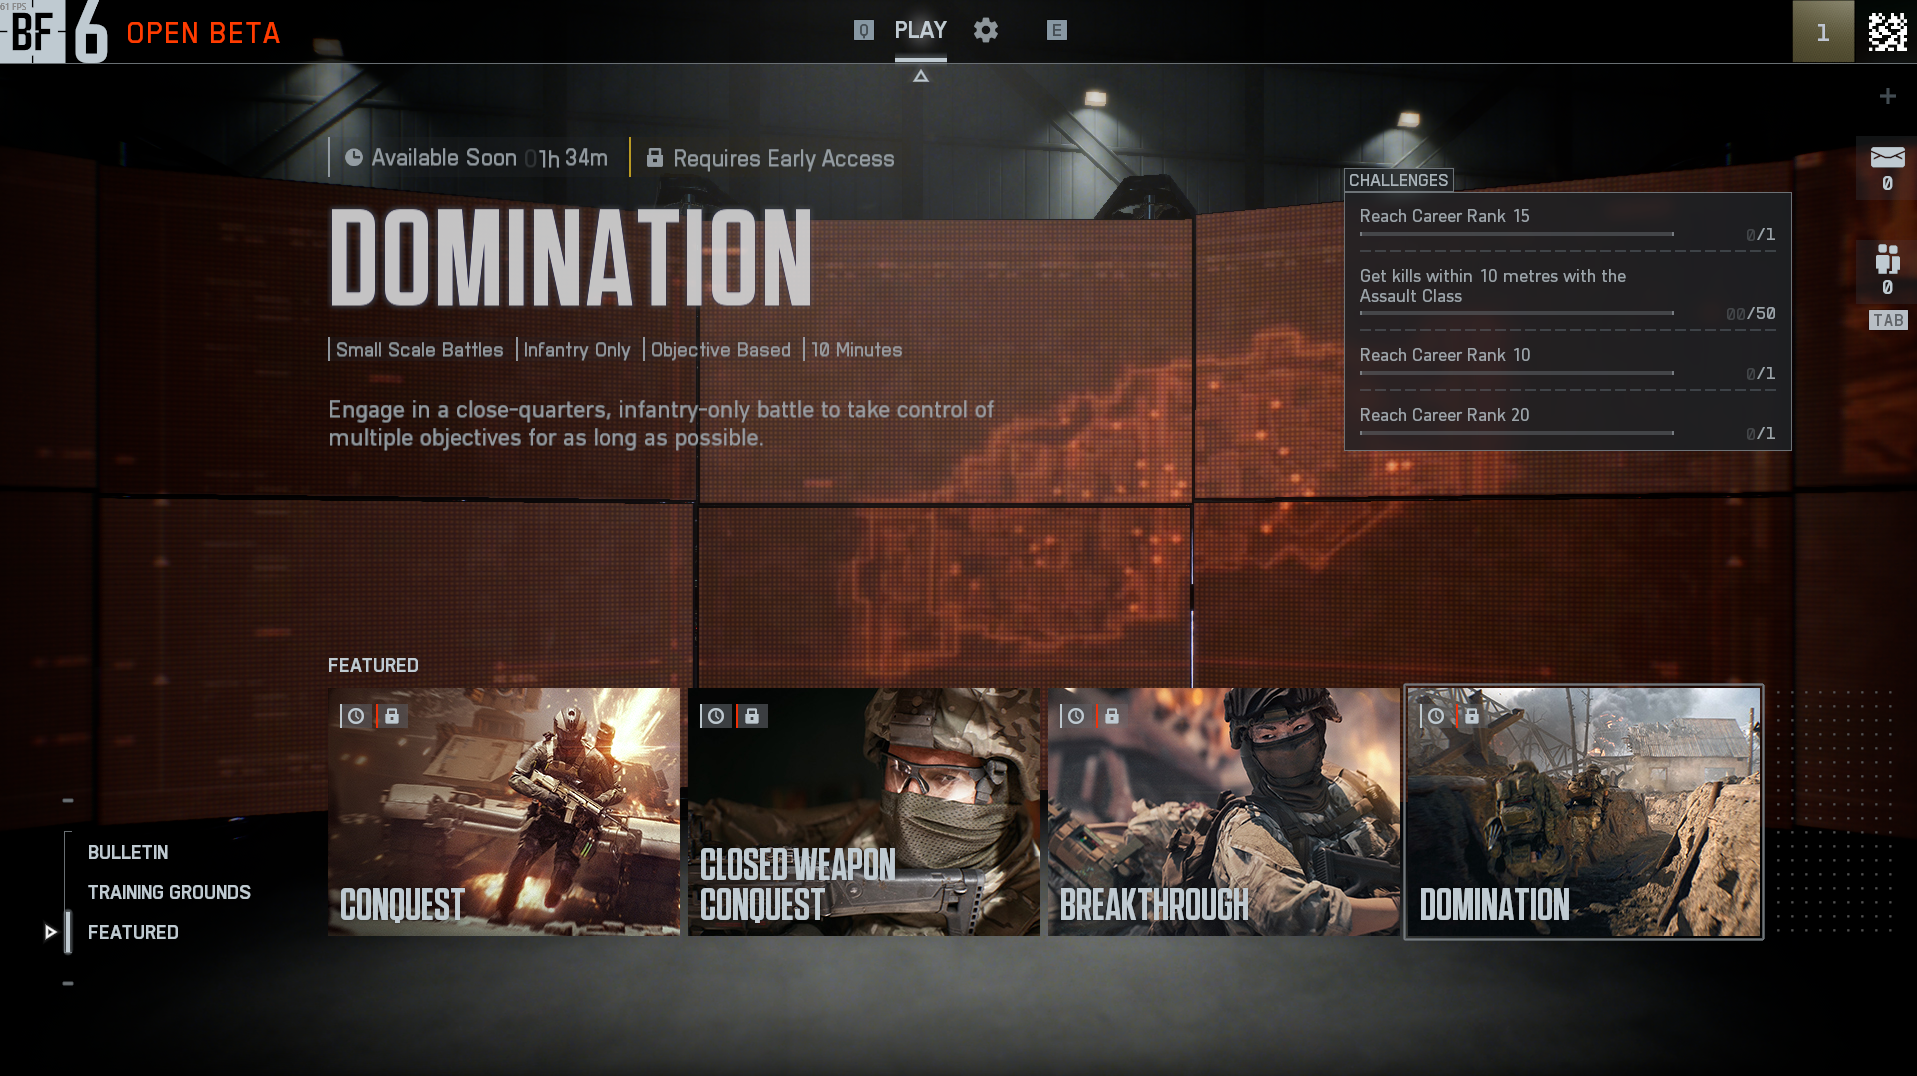Image resolution: width=1917 pixels, height=1076 pixels.
Task: Select Reach Career Rank 15 challenge
Action: point(1567,224)
